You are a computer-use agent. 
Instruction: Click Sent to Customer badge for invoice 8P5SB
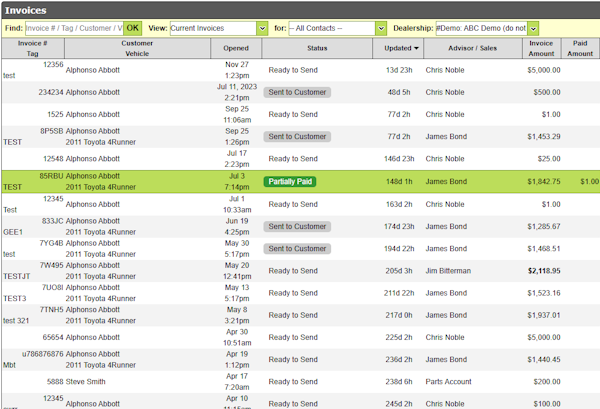pyautogui.click(x=297, y=137)
